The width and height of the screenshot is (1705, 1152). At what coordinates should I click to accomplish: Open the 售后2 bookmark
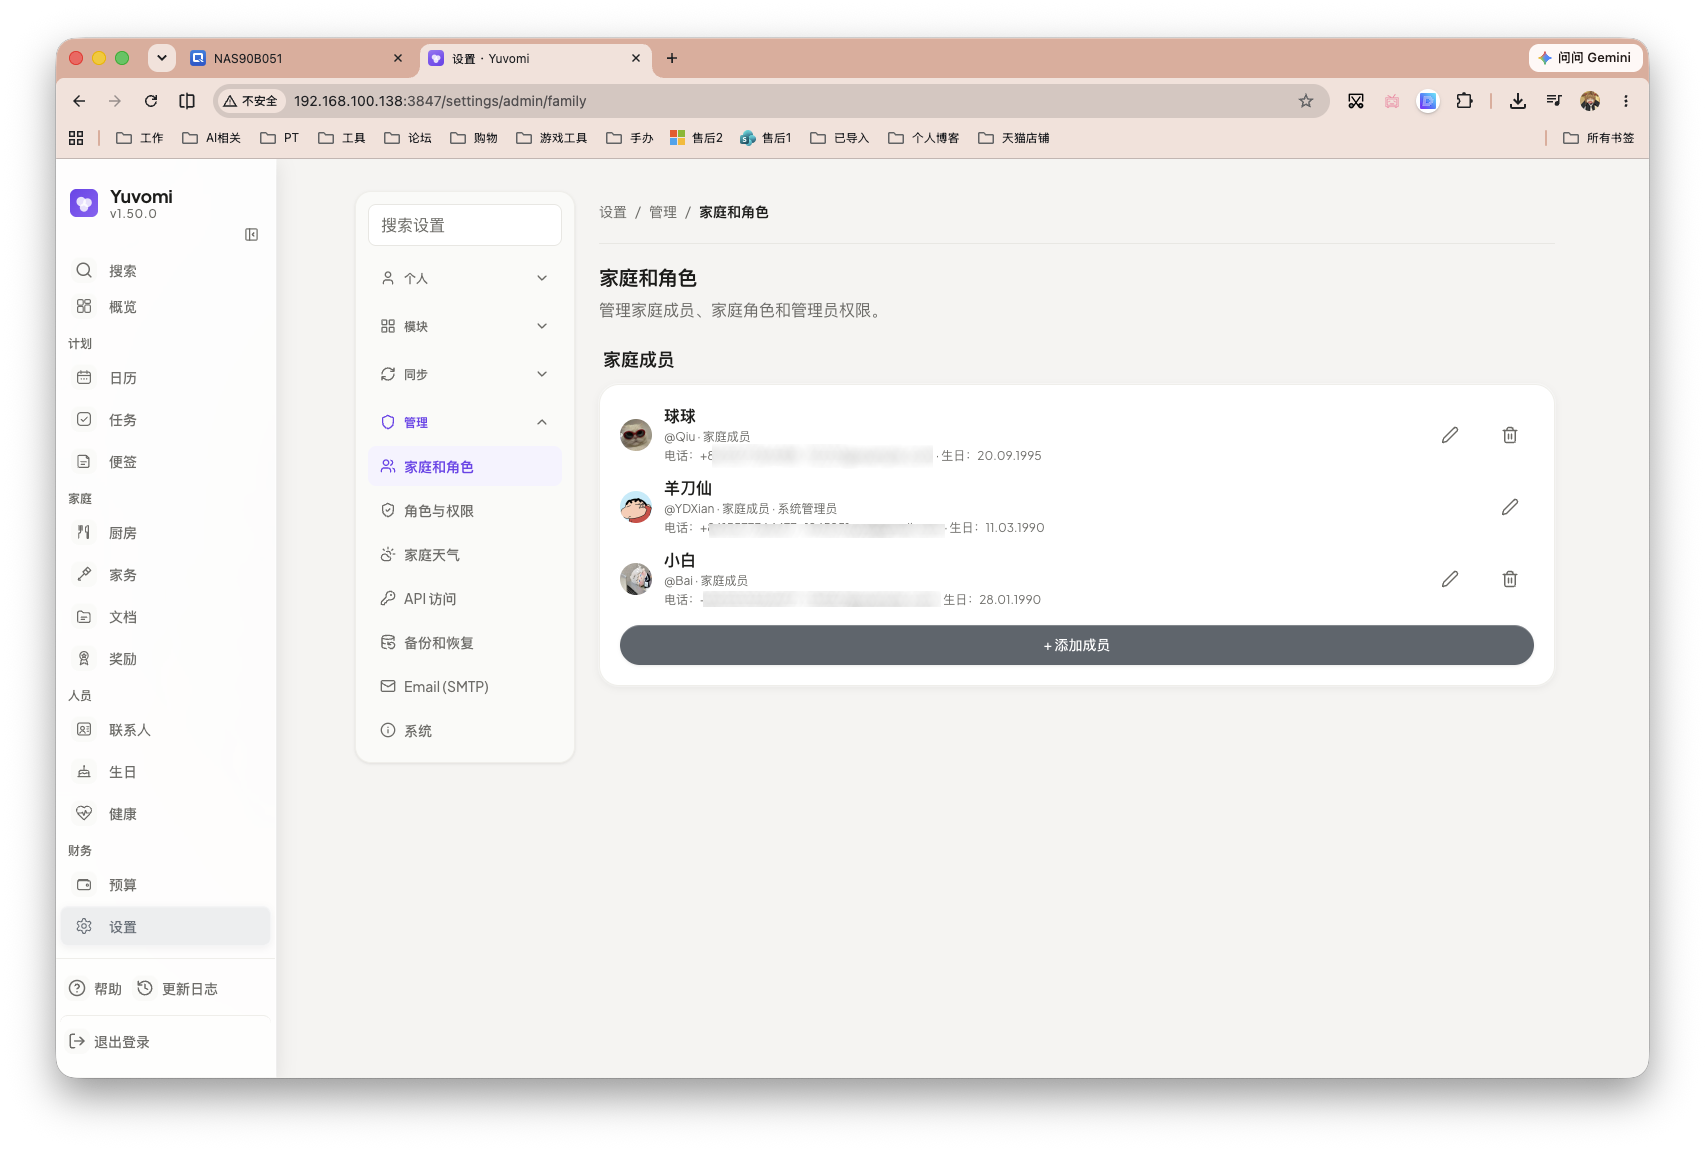pyautogui.click(x=696, y=138)
